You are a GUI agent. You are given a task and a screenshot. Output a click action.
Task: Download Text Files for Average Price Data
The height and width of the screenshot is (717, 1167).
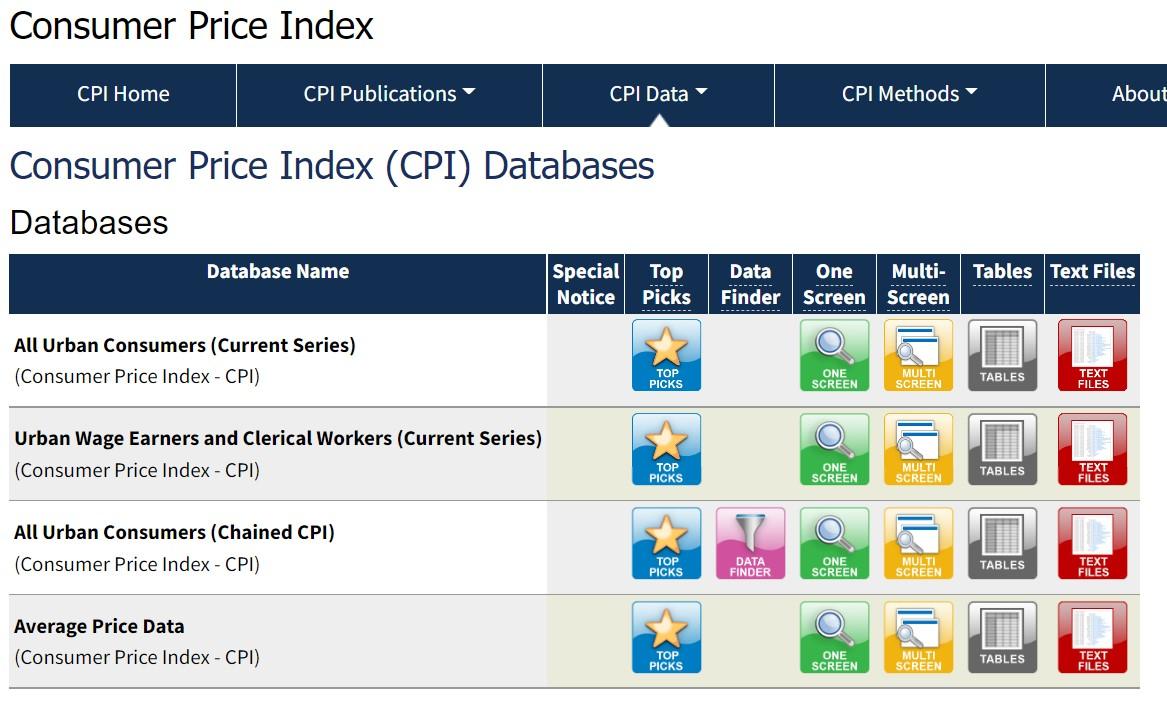[x=1092, y=637]
